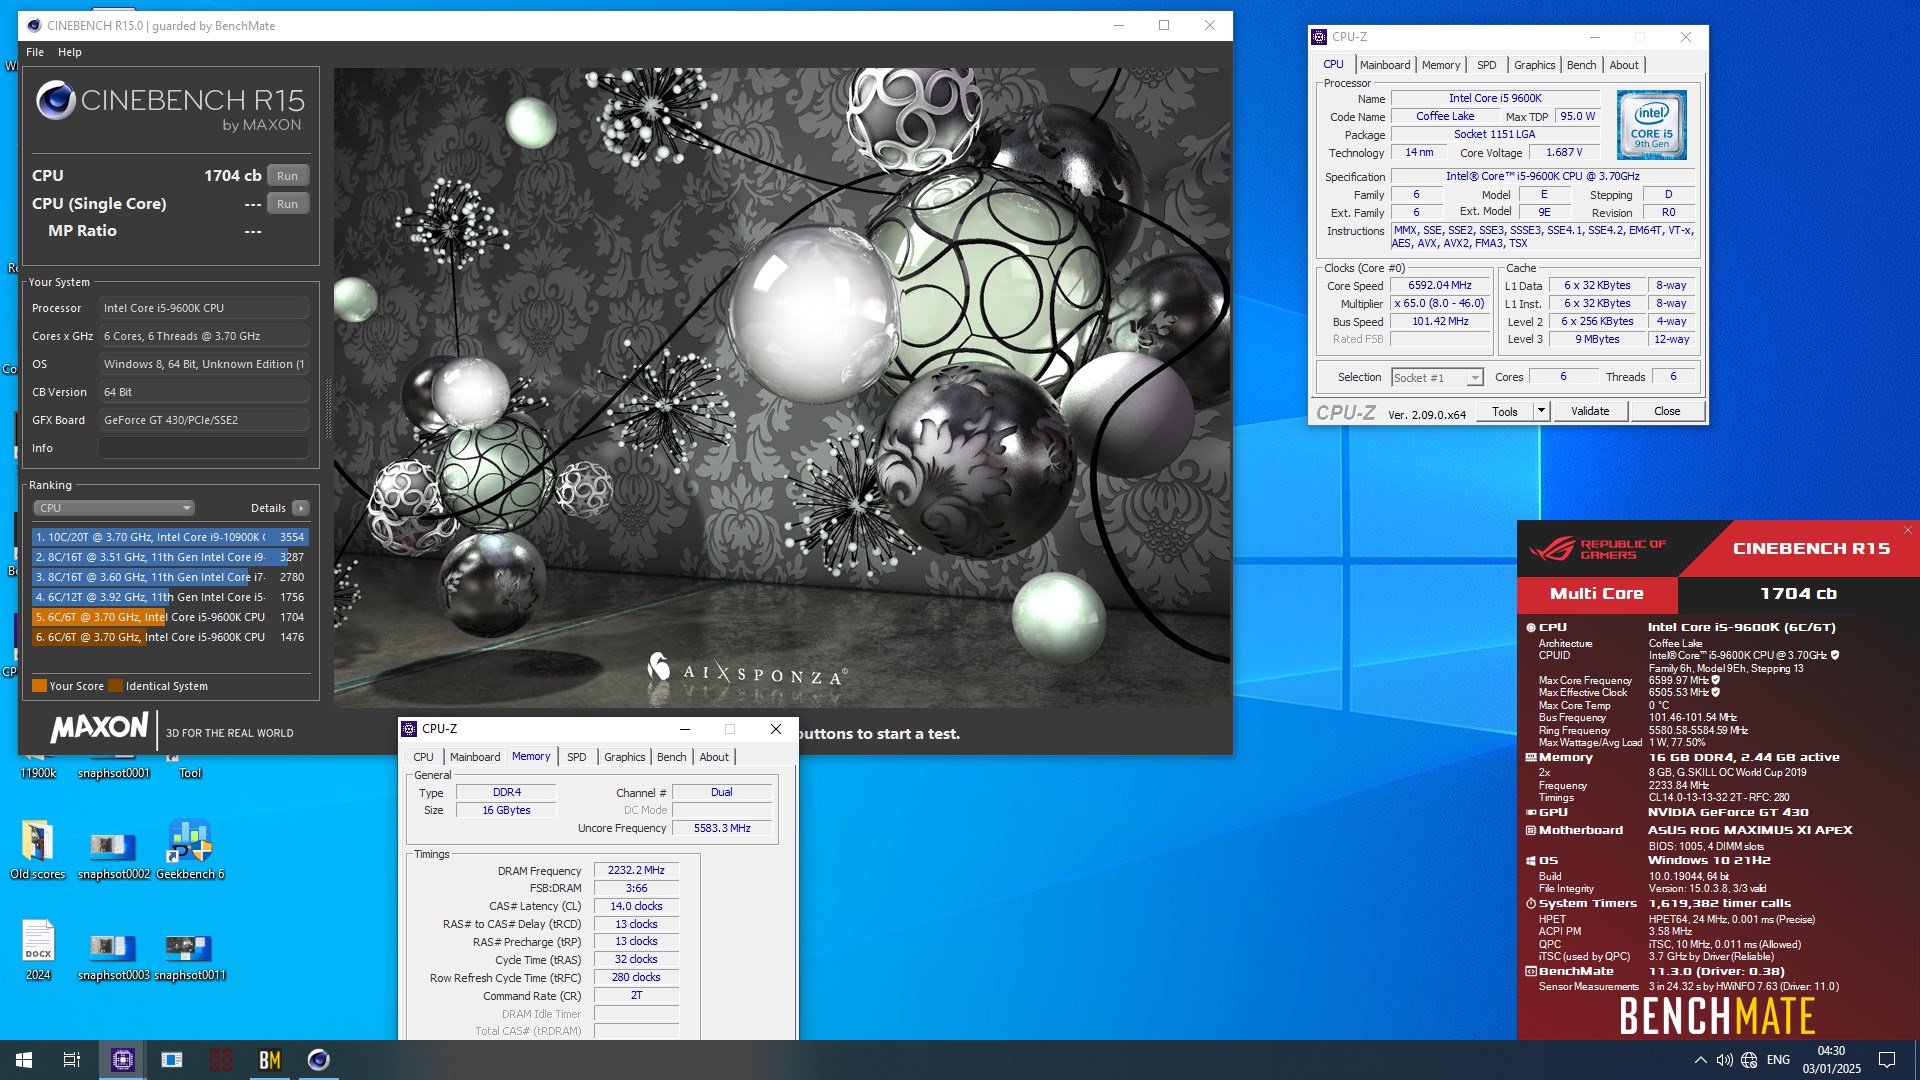Click the Cinebench taskbar icon
Viewport: 1920px width, 1080px height.
318,1060
